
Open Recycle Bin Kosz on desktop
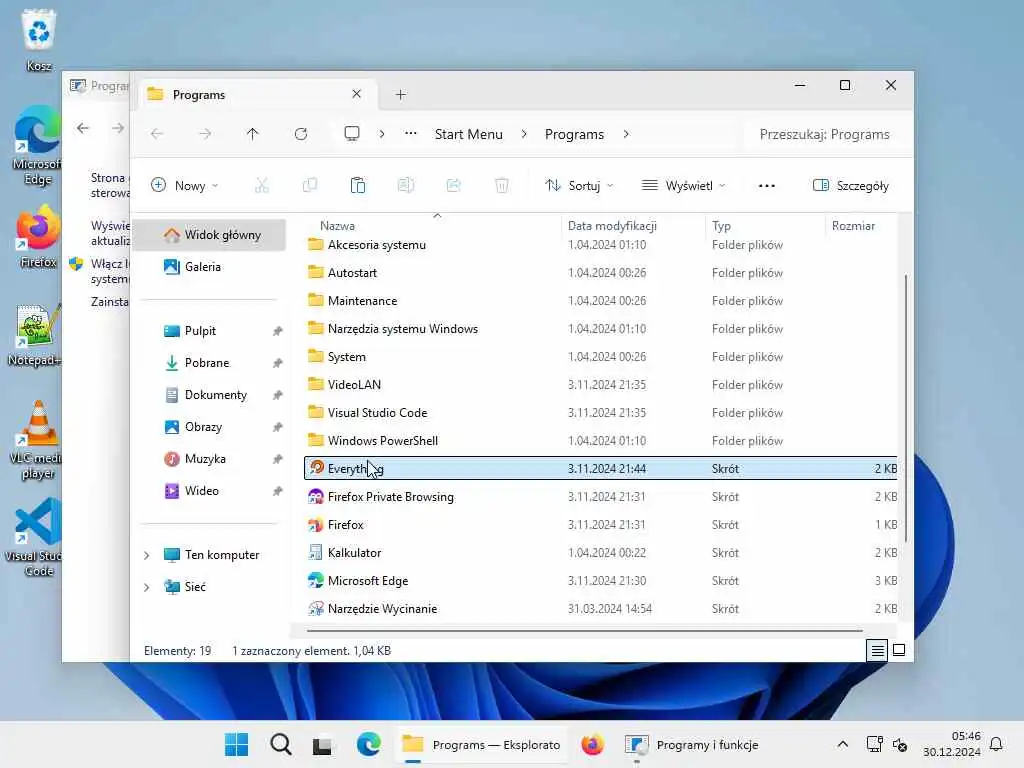coord(39,40)
